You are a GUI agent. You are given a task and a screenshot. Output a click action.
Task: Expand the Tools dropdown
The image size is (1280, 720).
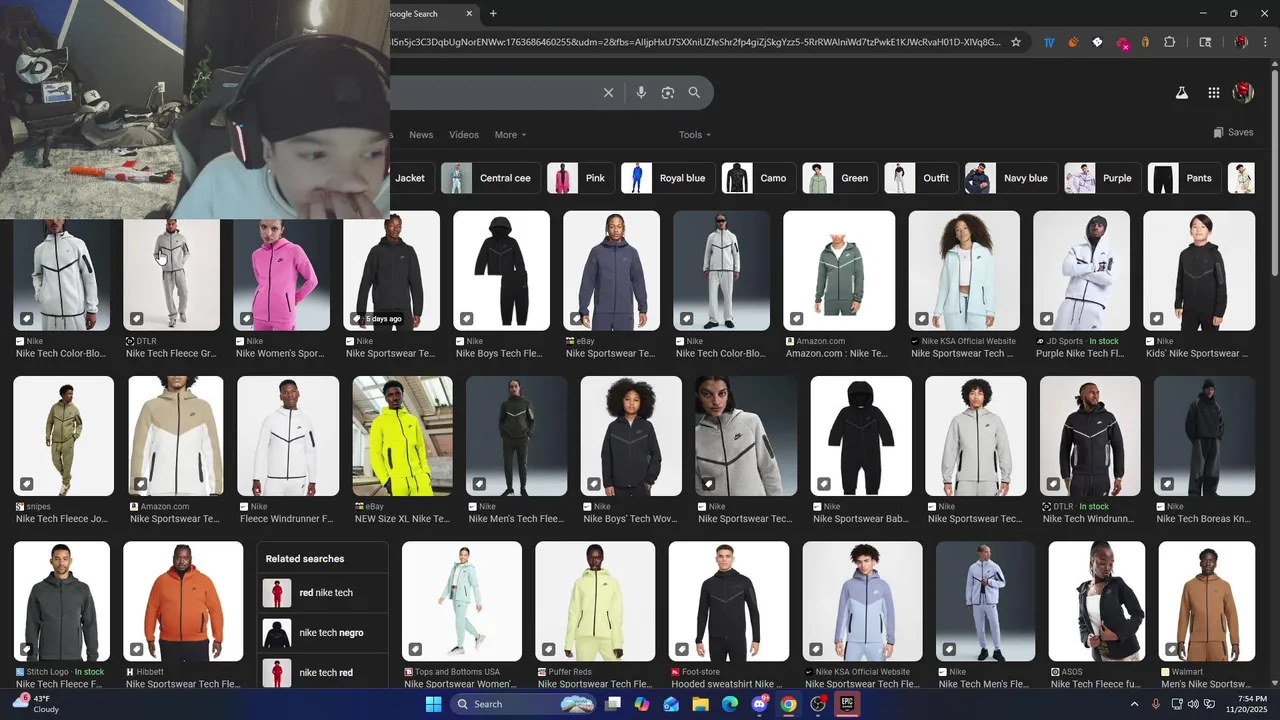point(695,135)
